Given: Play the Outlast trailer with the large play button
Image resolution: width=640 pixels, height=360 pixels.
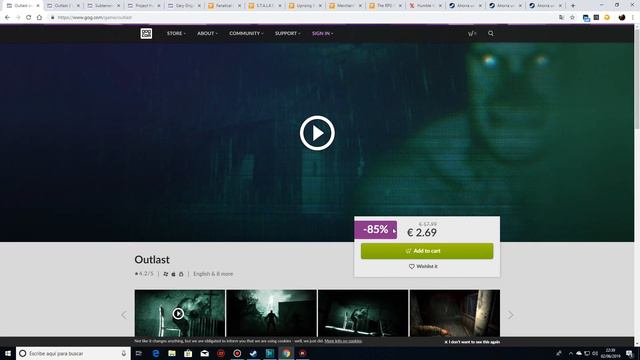Looking at the screenshot, I should click(x=317, y=133).
